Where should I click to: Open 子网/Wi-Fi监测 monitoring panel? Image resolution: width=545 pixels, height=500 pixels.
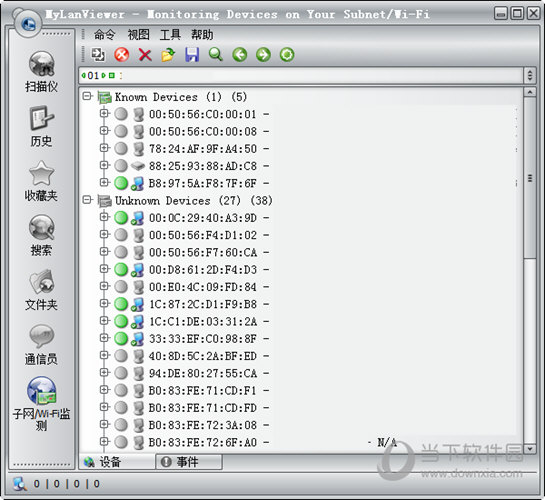coord(41,404)
